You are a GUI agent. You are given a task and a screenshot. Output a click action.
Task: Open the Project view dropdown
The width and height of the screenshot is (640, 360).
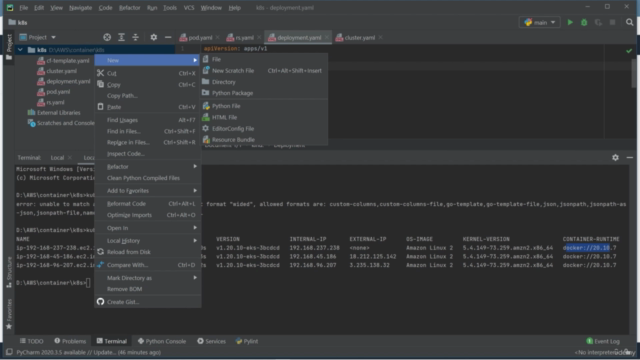pos(38,38)
